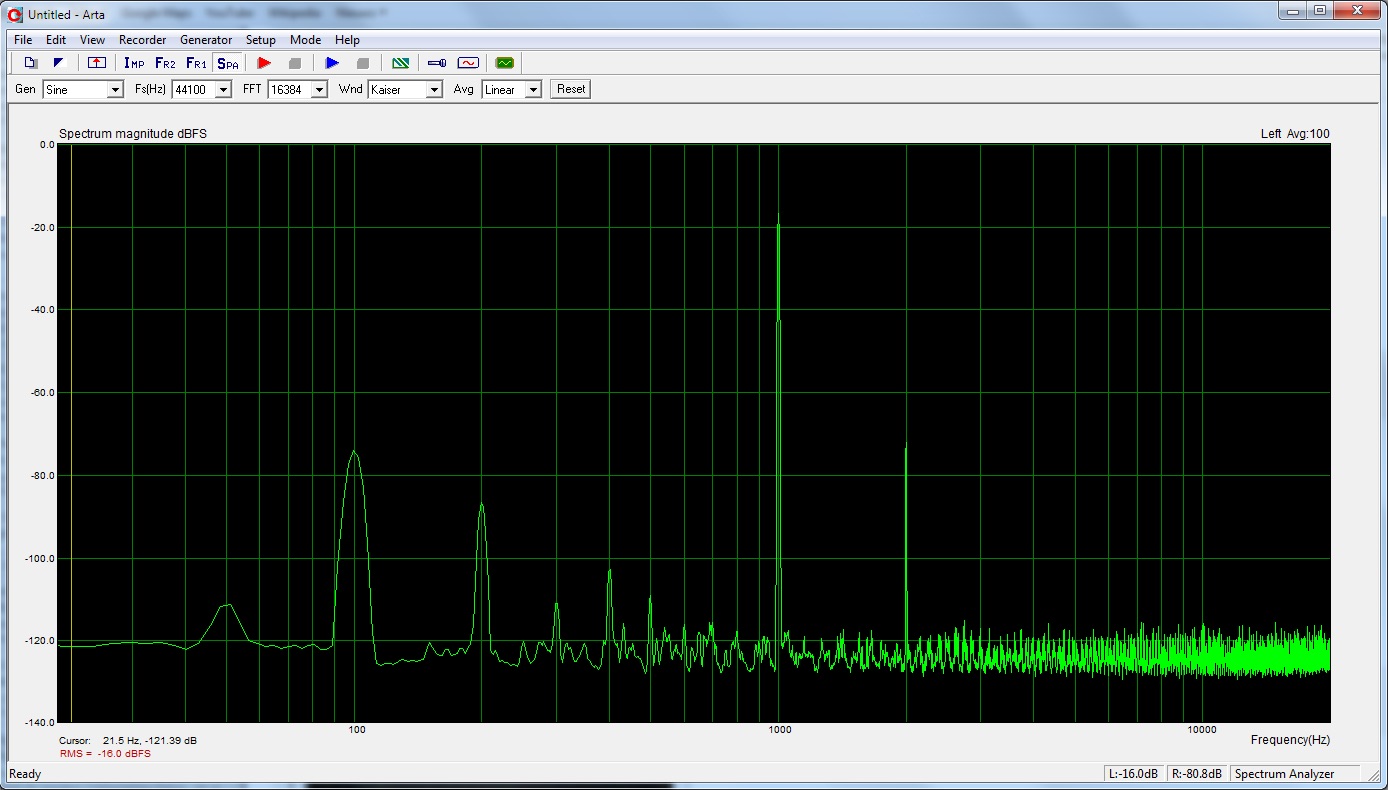
Task: Minimize the Arta window
Action: coord(1295,10)
